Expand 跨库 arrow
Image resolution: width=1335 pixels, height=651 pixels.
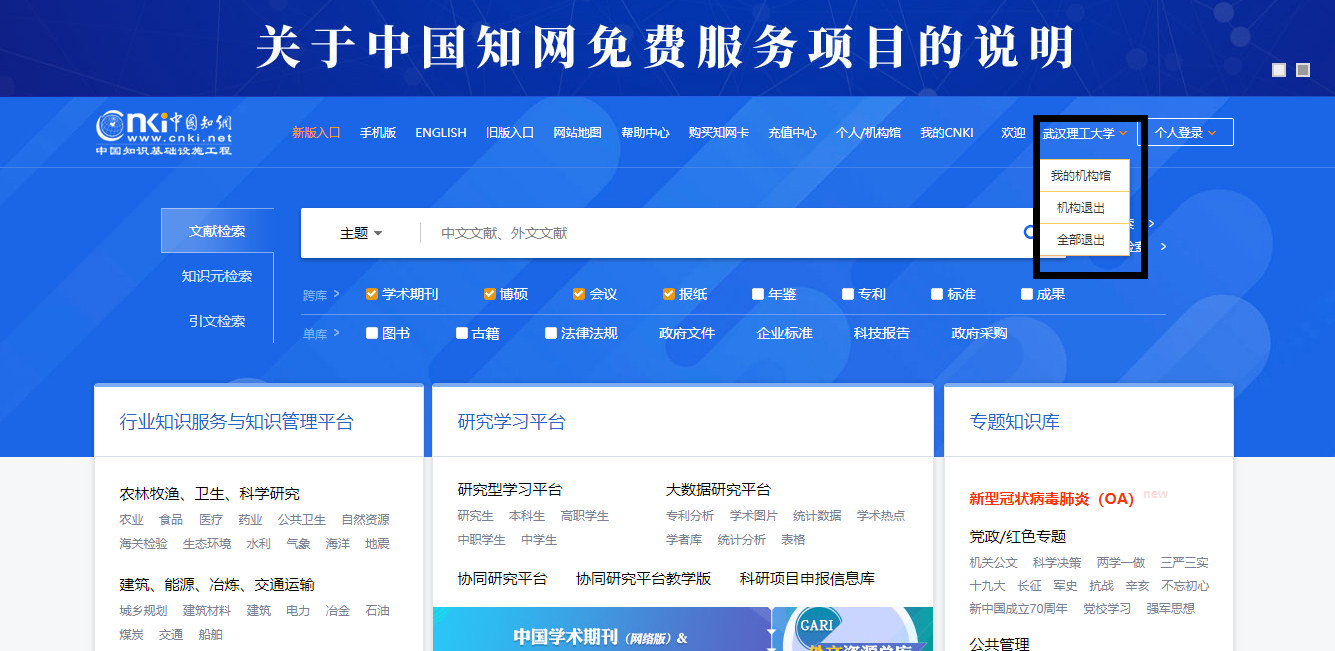click(337, 294)
